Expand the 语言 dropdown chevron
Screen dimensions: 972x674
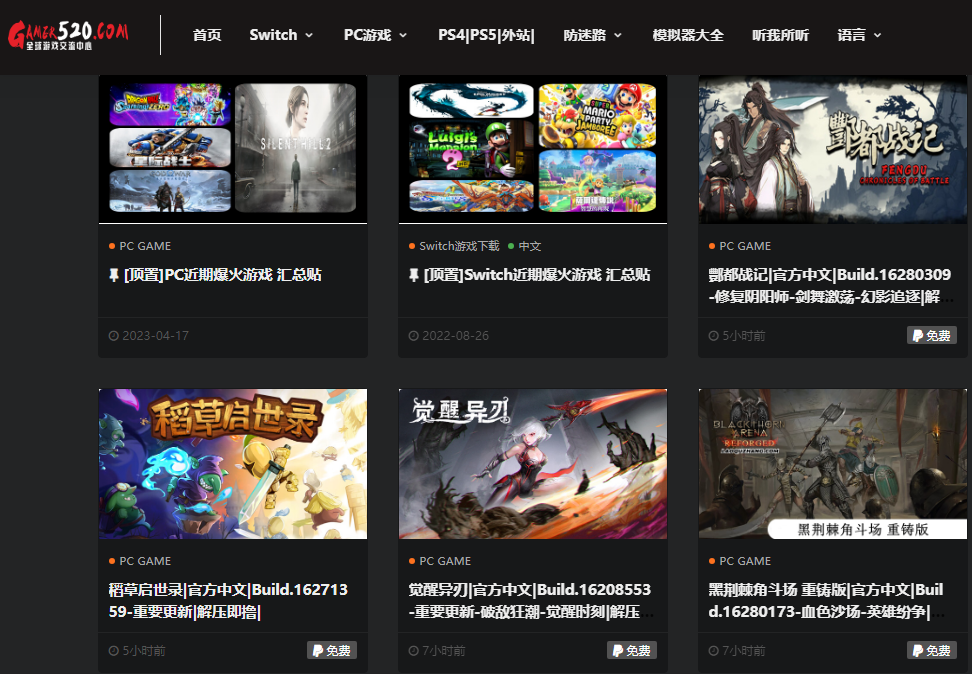877,35
